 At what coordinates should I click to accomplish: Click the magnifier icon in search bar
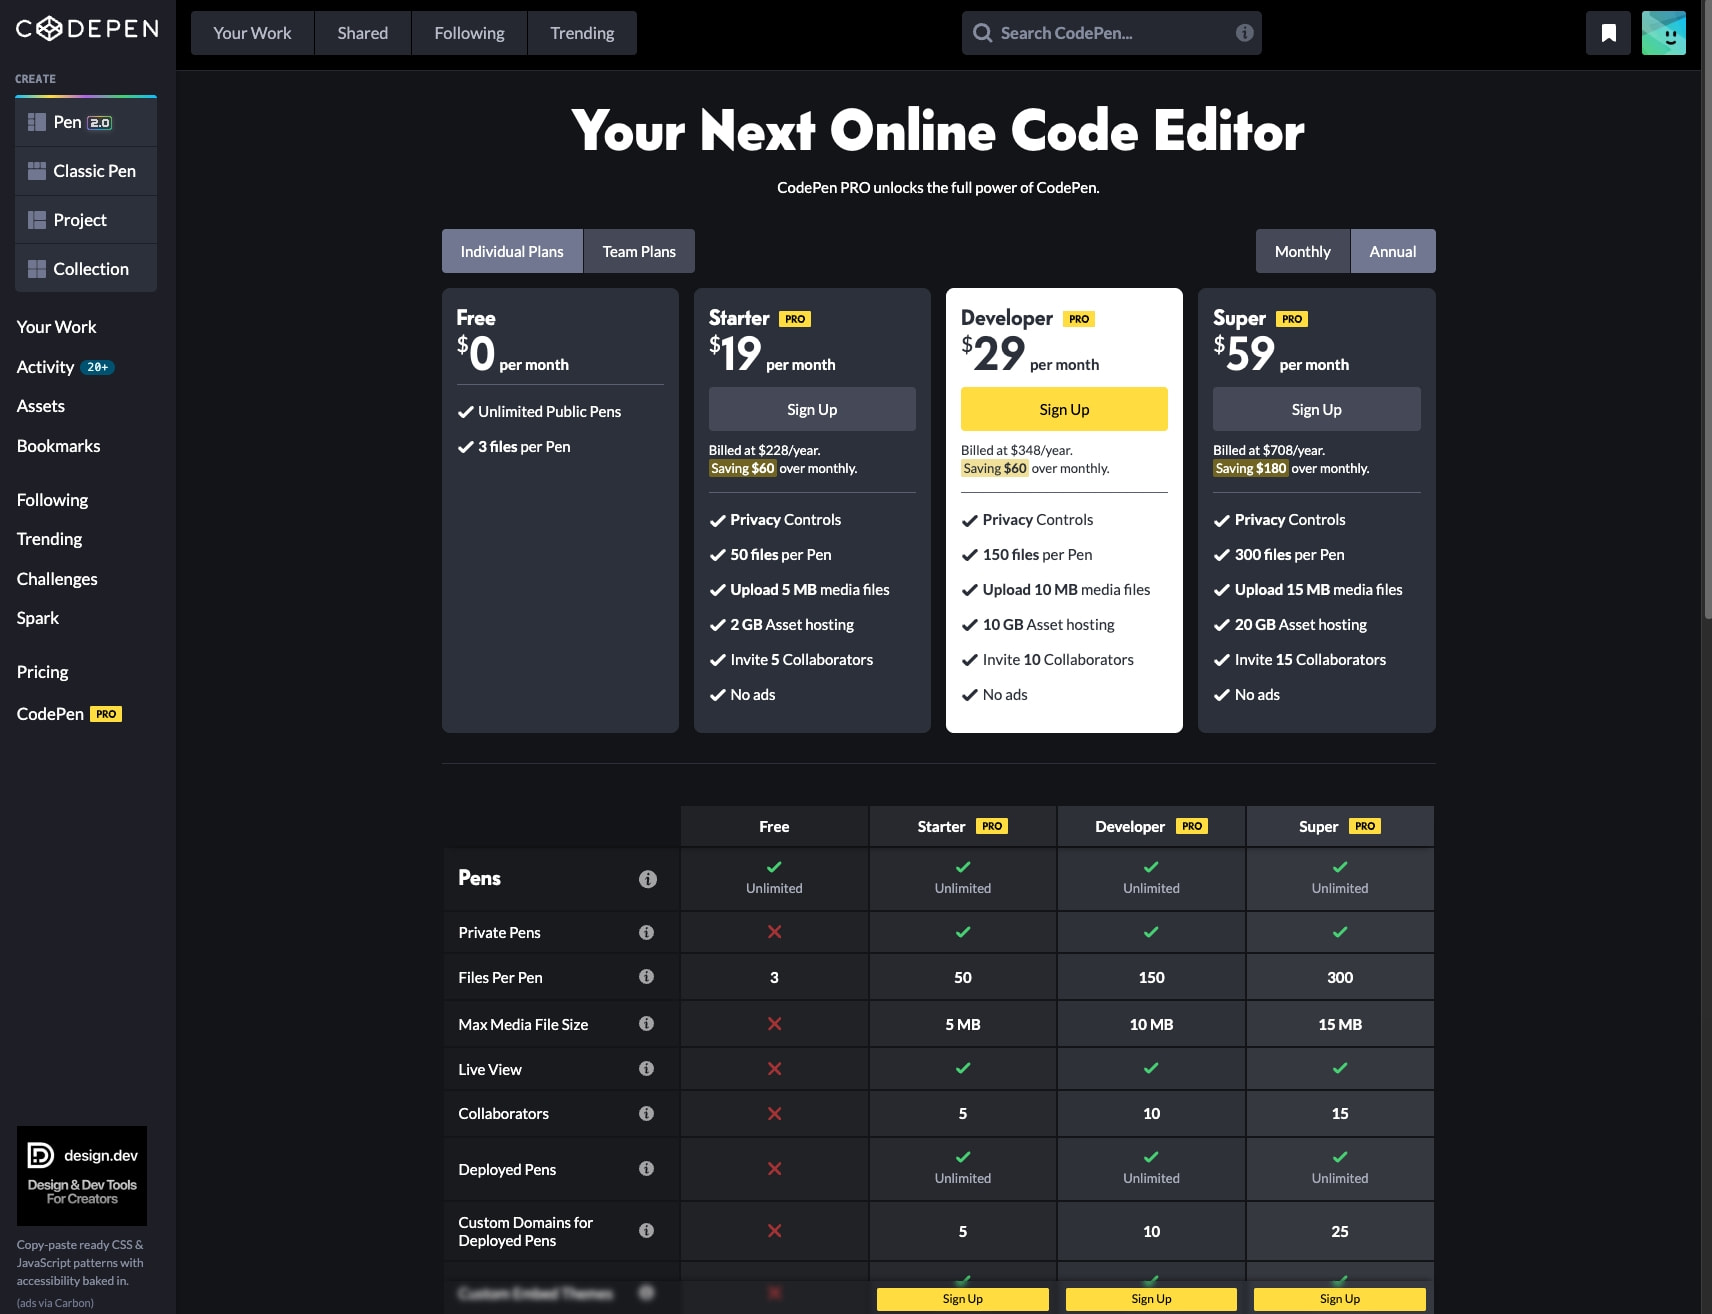(983, 33)
